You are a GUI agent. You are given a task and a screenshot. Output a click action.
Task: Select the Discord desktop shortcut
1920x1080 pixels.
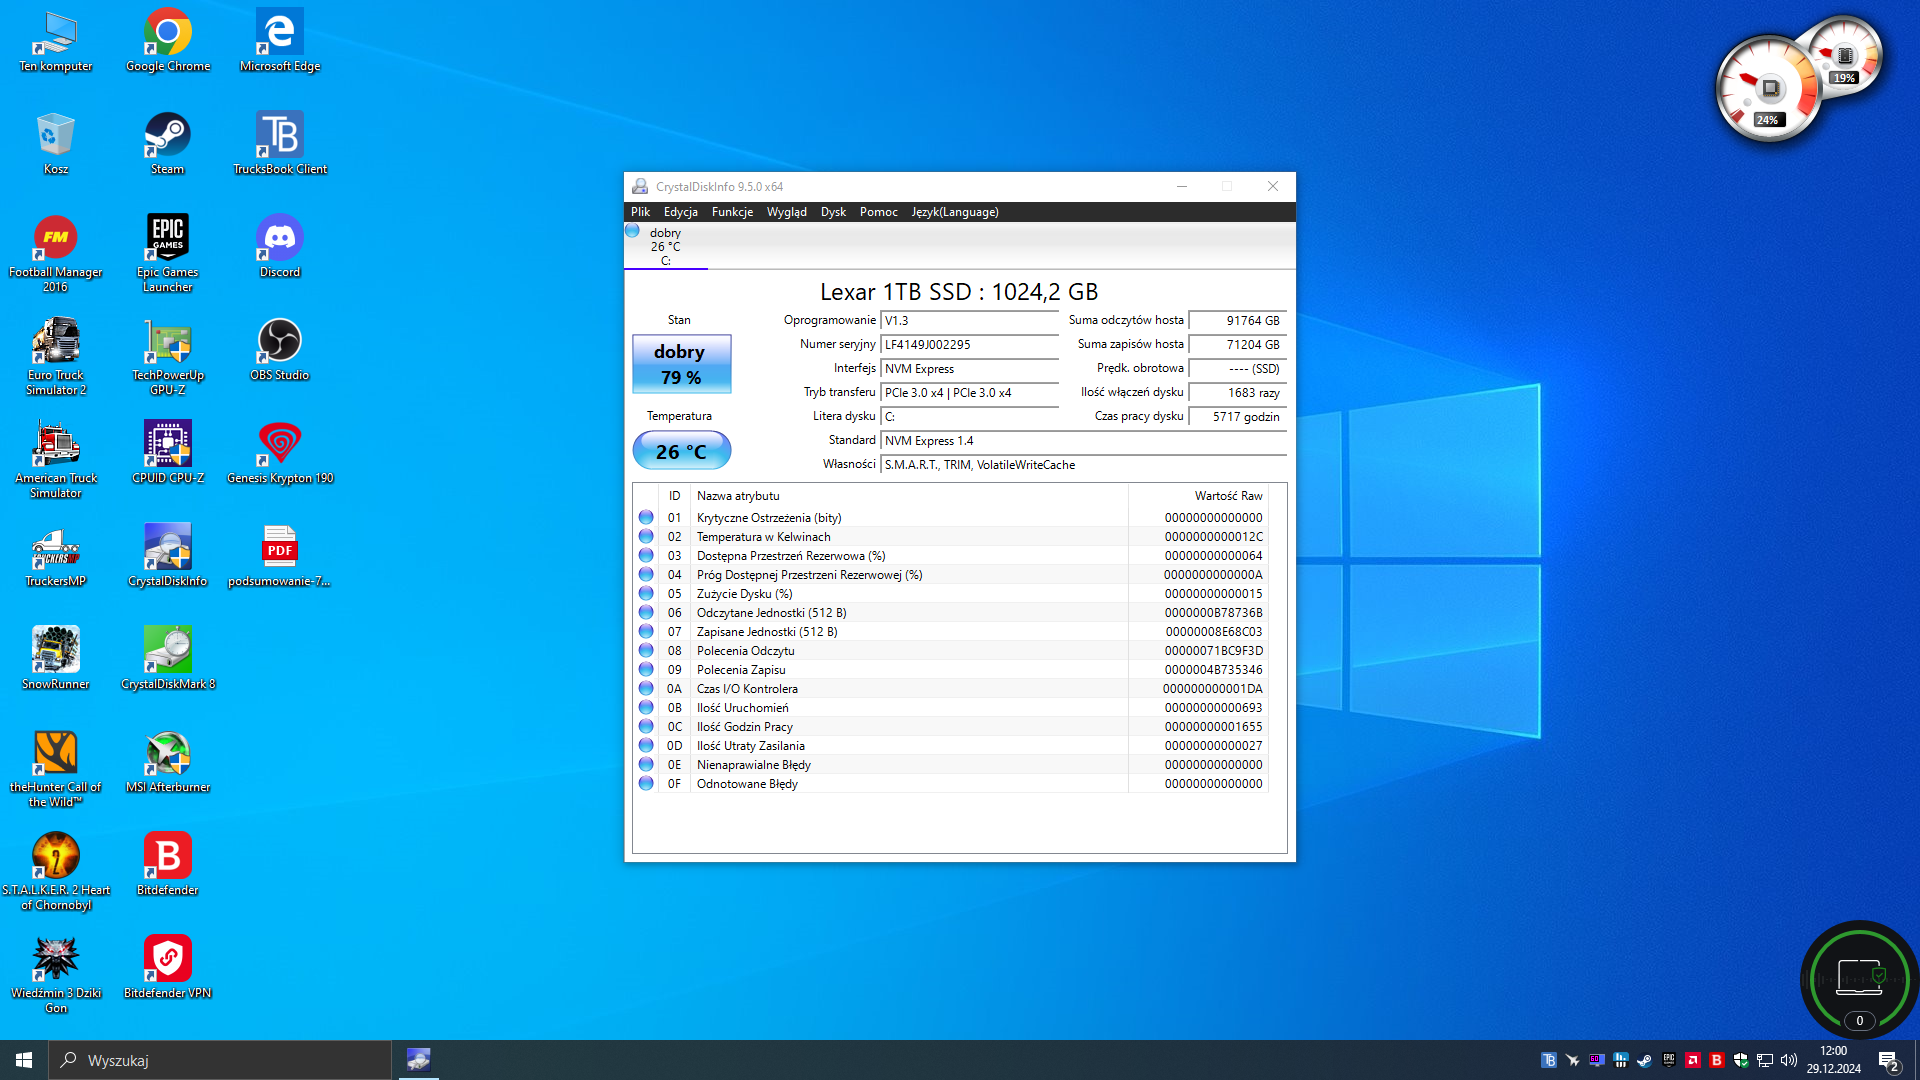(x=280, y=248)
